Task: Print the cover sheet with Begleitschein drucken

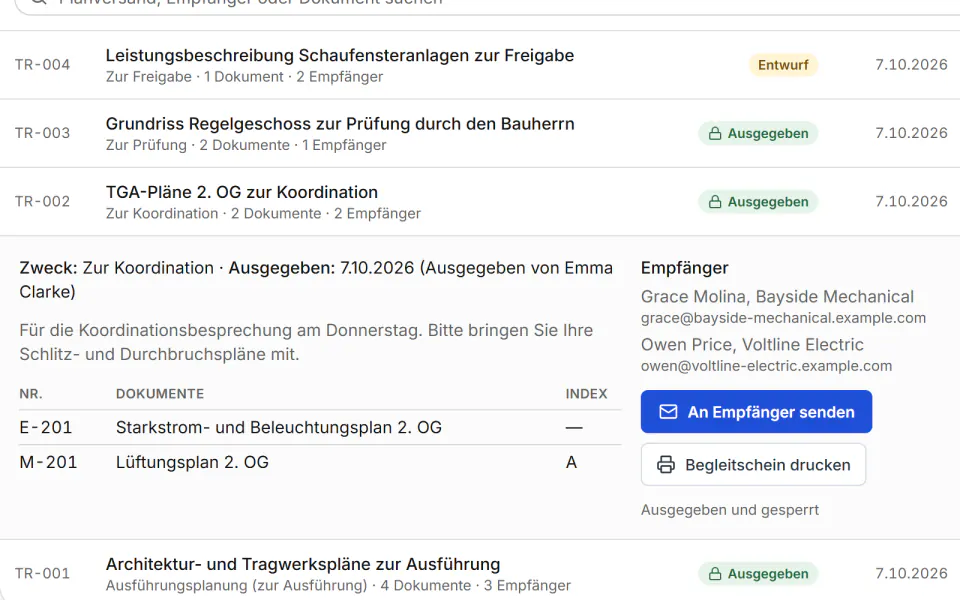Action: (753, 465)
